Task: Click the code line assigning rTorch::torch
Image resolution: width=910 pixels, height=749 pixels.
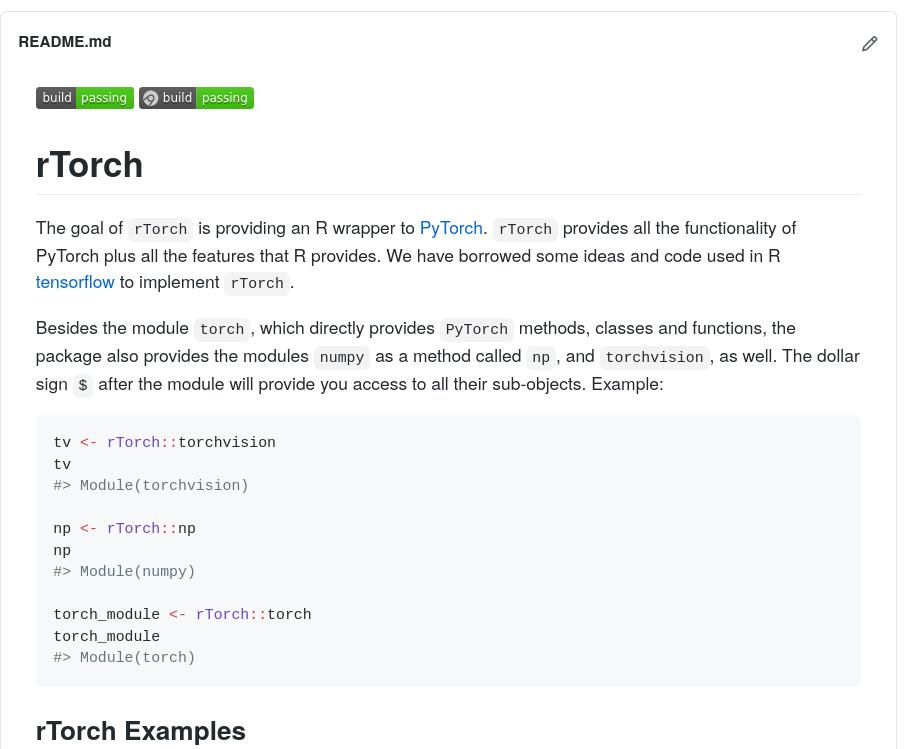Action: 182,615
